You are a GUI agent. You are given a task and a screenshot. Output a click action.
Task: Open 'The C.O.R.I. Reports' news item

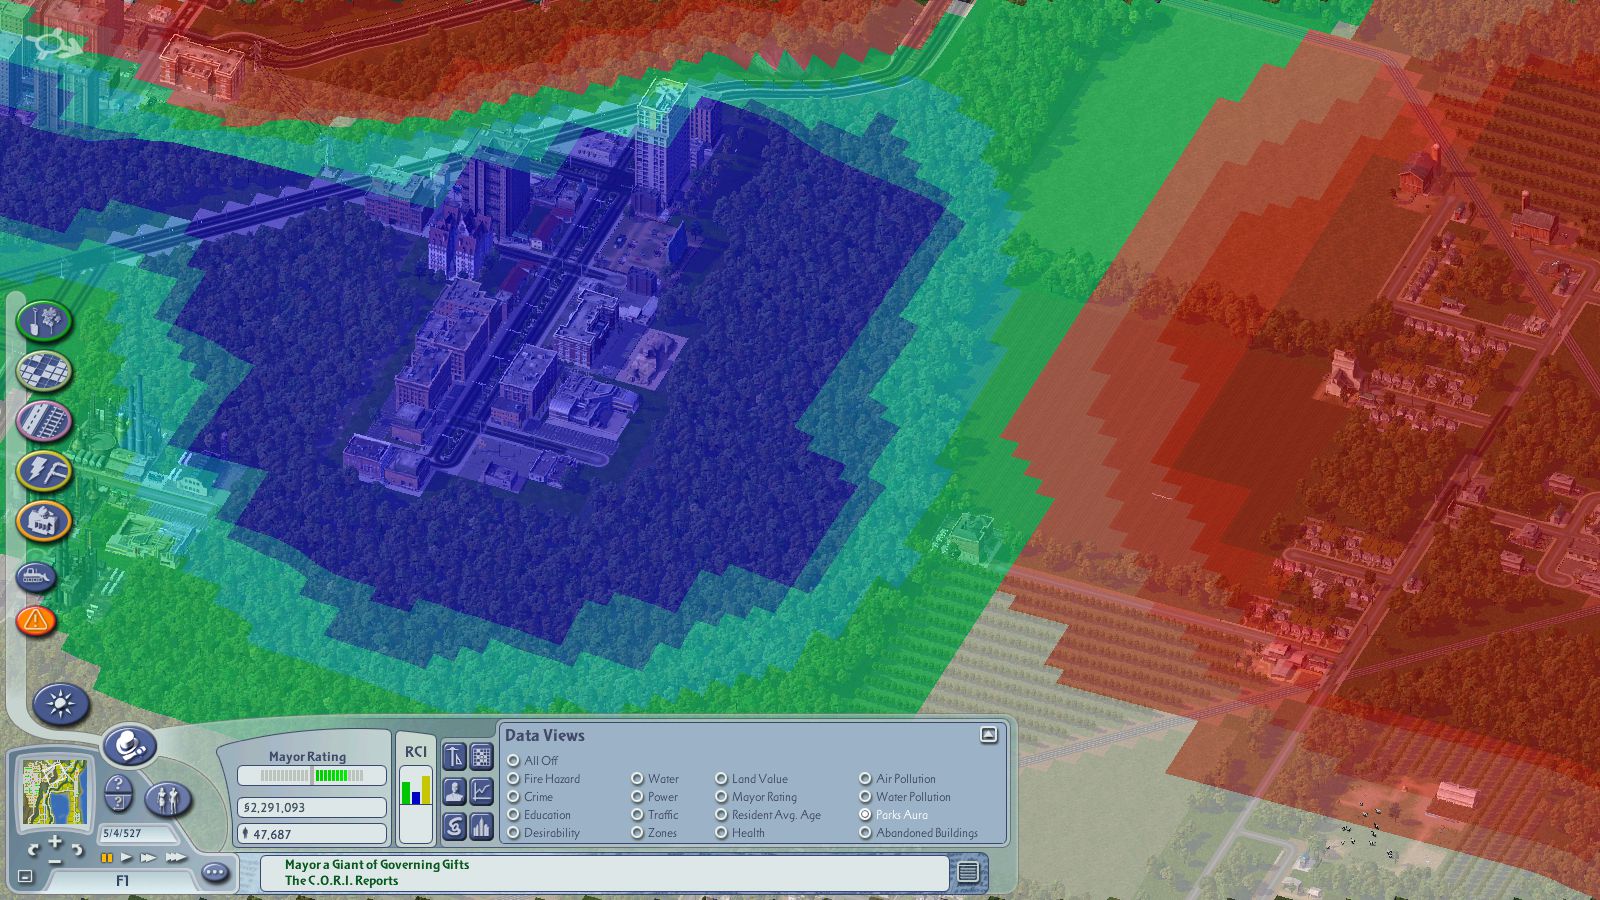[341, 881]
